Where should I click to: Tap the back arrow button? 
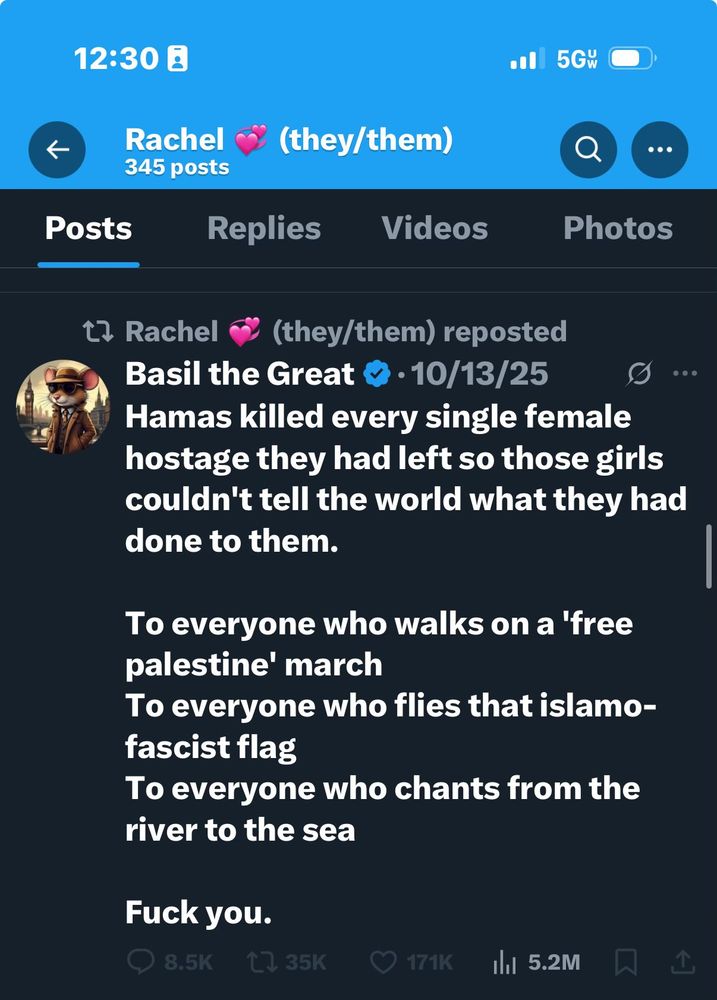58,150
